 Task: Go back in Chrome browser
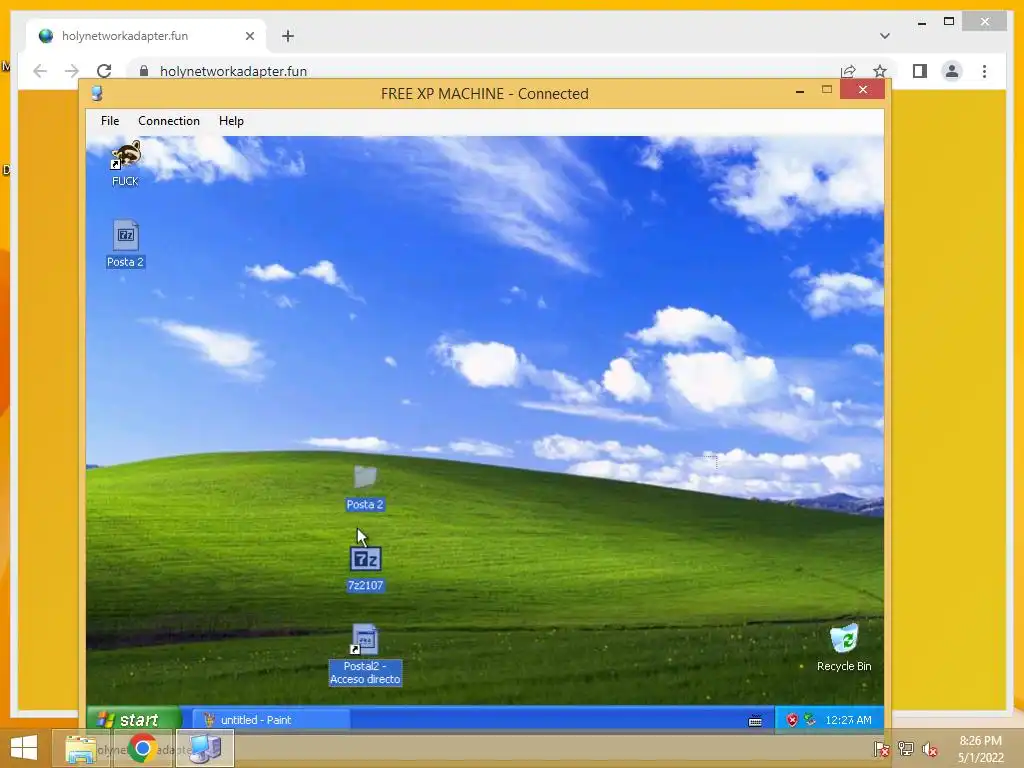click(x=40, y=71)
